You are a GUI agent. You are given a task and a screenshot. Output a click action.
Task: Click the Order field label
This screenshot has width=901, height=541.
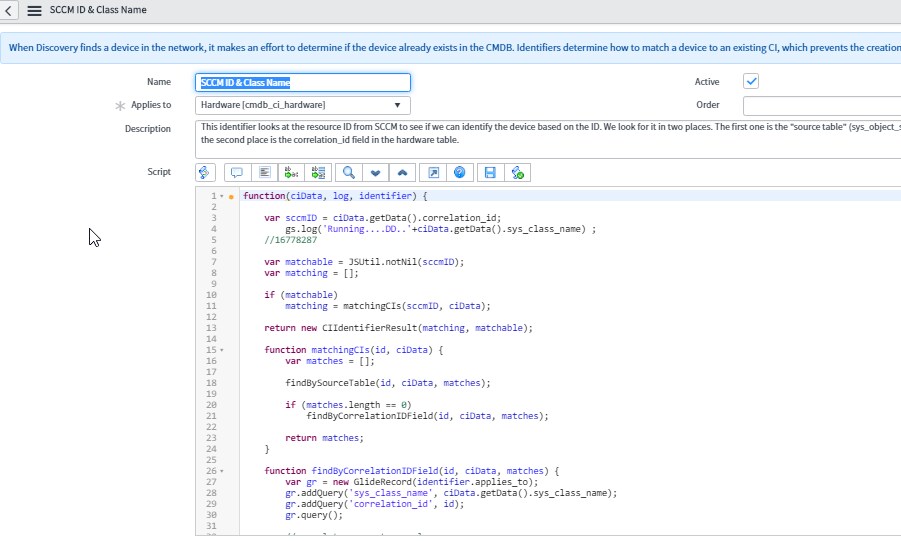(708, 105)
